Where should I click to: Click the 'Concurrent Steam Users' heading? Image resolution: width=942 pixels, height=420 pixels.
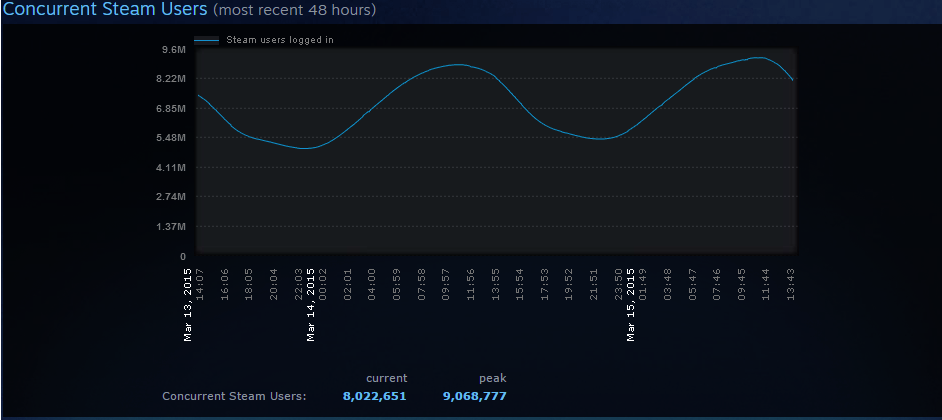(x=105, y=10)
